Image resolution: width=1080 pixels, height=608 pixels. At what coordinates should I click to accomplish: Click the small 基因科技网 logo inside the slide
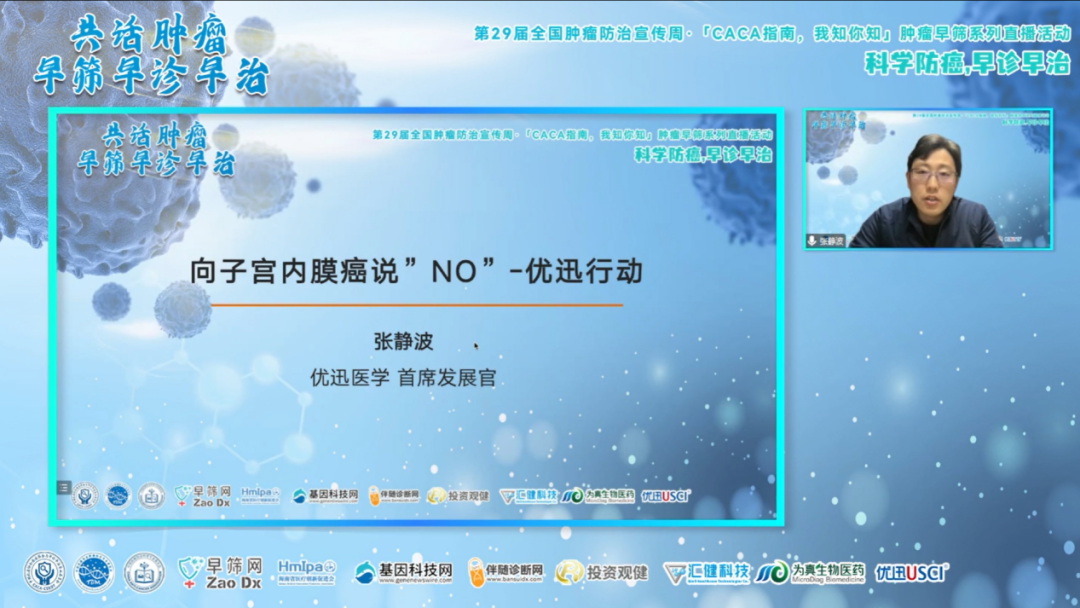click(325, 496)
